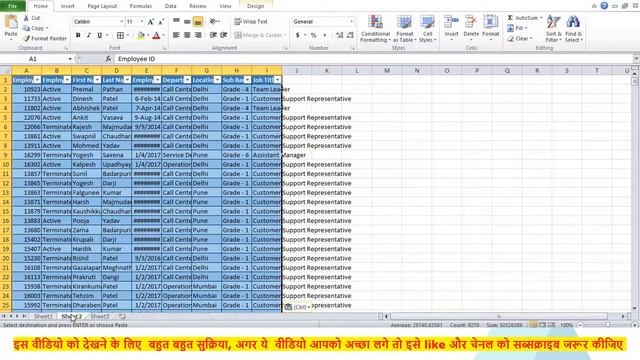Click the Increase Decimal icon
Screen dimensions: 640x360
(340, 36)
